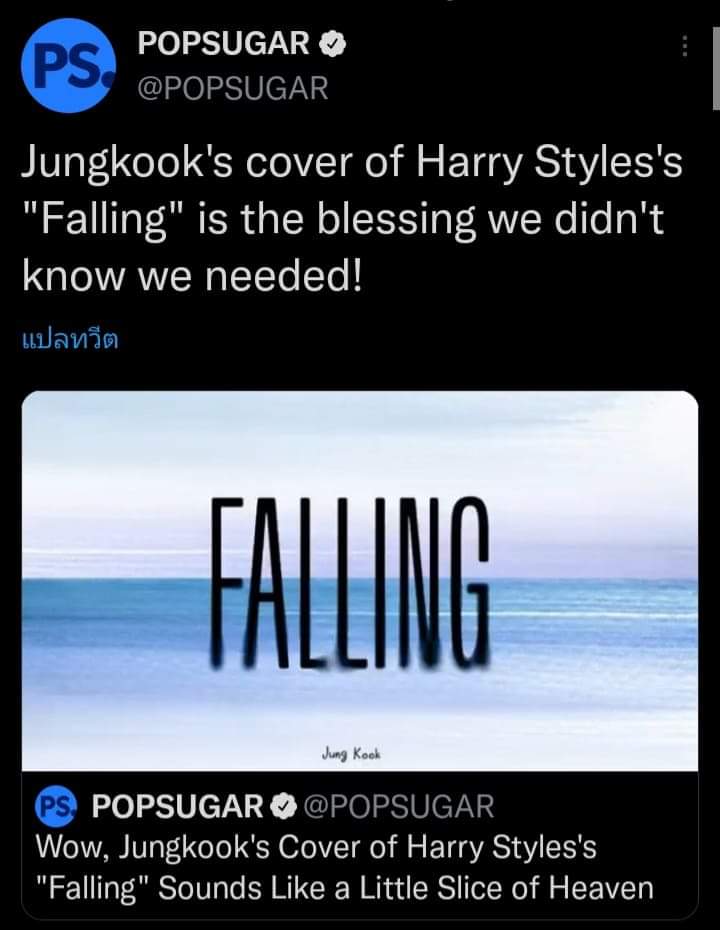
Task: Click the verified badge in link card
Action: tap(284, 807)
